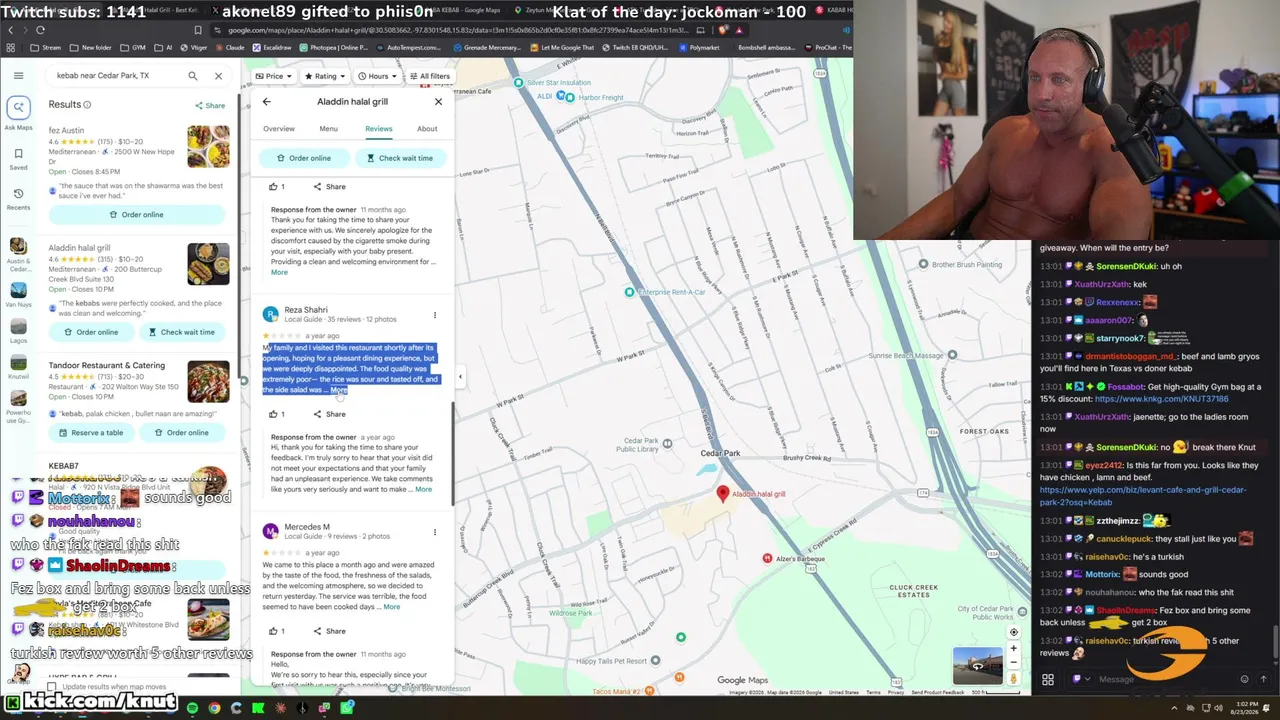1280x720 pixels.
Task: Share Mercedes M's review
Action: tap(329, 631)
